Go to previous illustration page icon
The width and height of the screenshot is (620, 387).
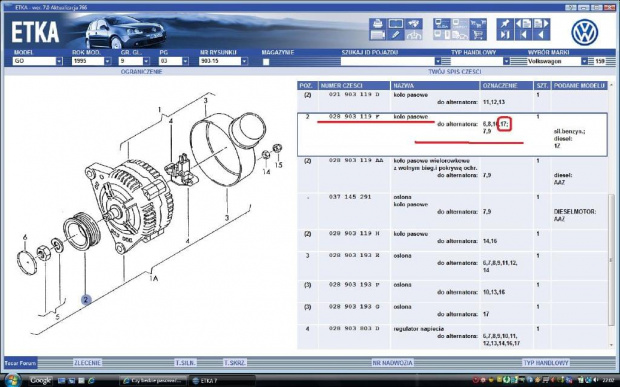[x=523, y=23]
